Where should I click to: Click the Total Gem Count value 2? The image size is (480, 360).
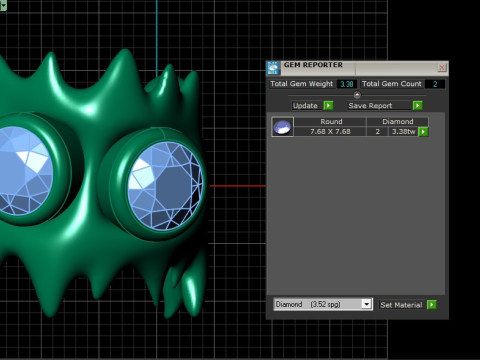coord(435,84)
